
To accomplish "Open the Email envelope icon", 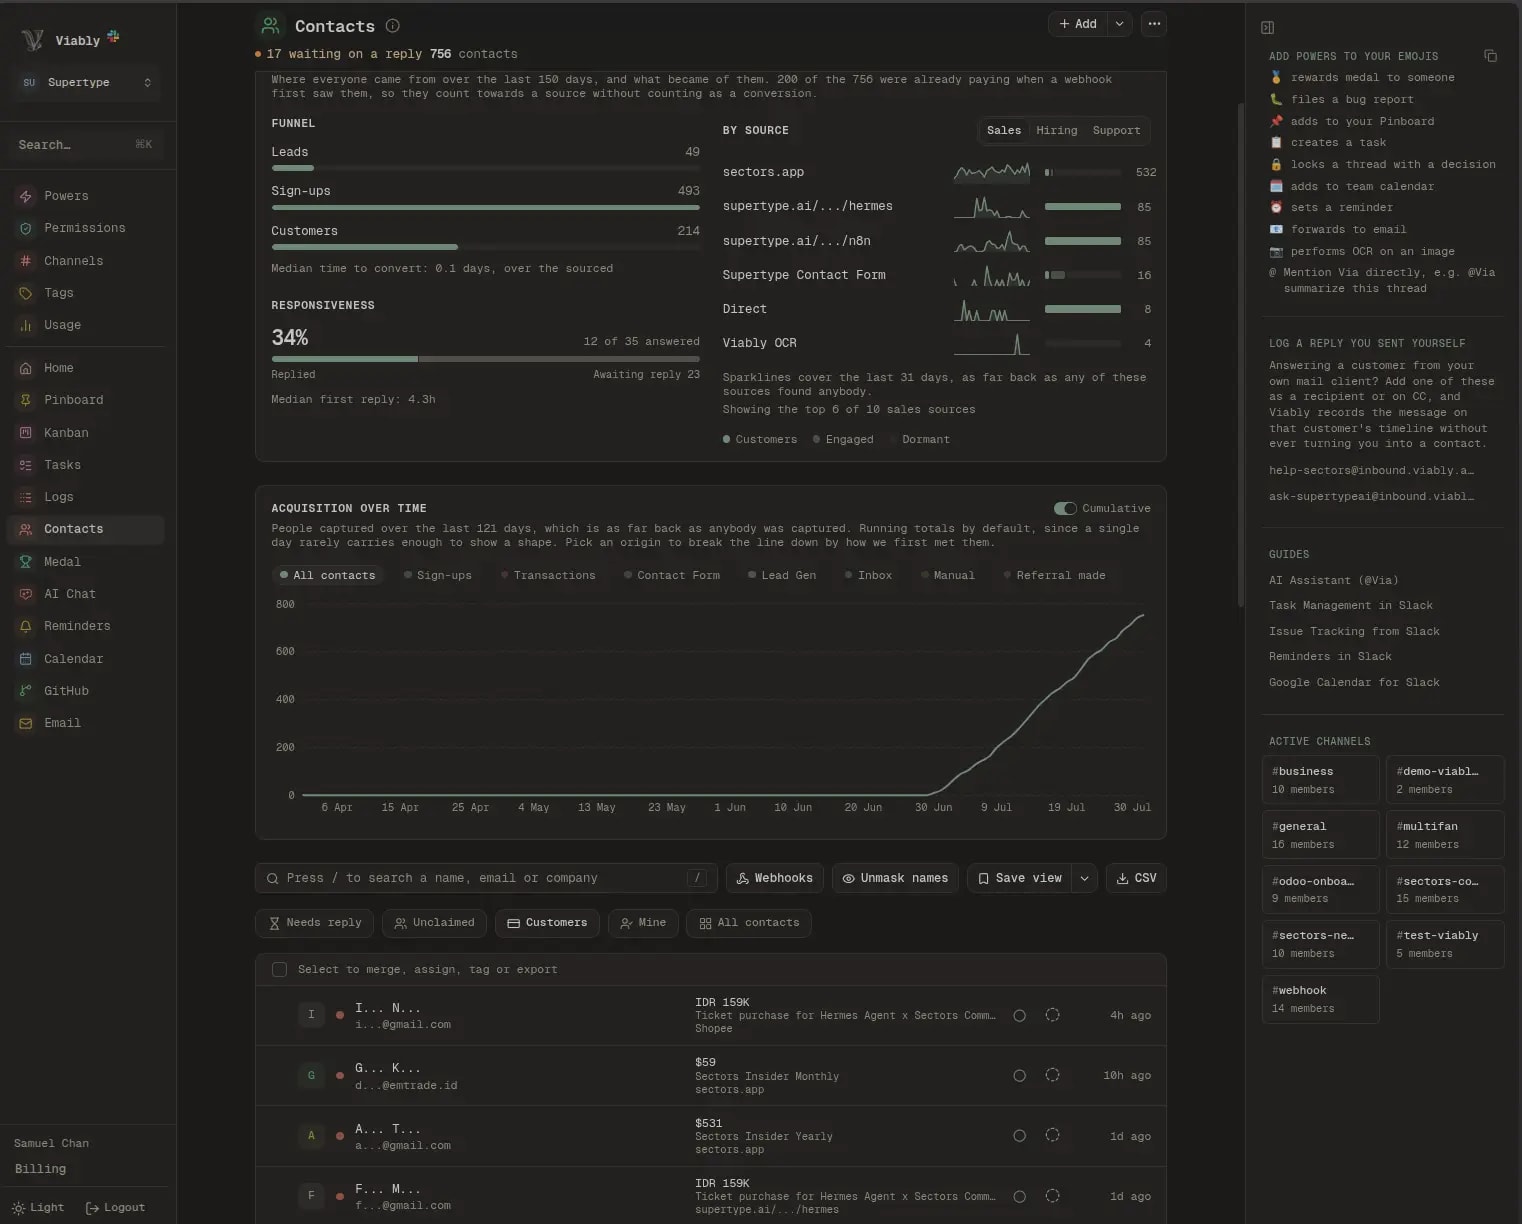I will click(x=26, y=723).
